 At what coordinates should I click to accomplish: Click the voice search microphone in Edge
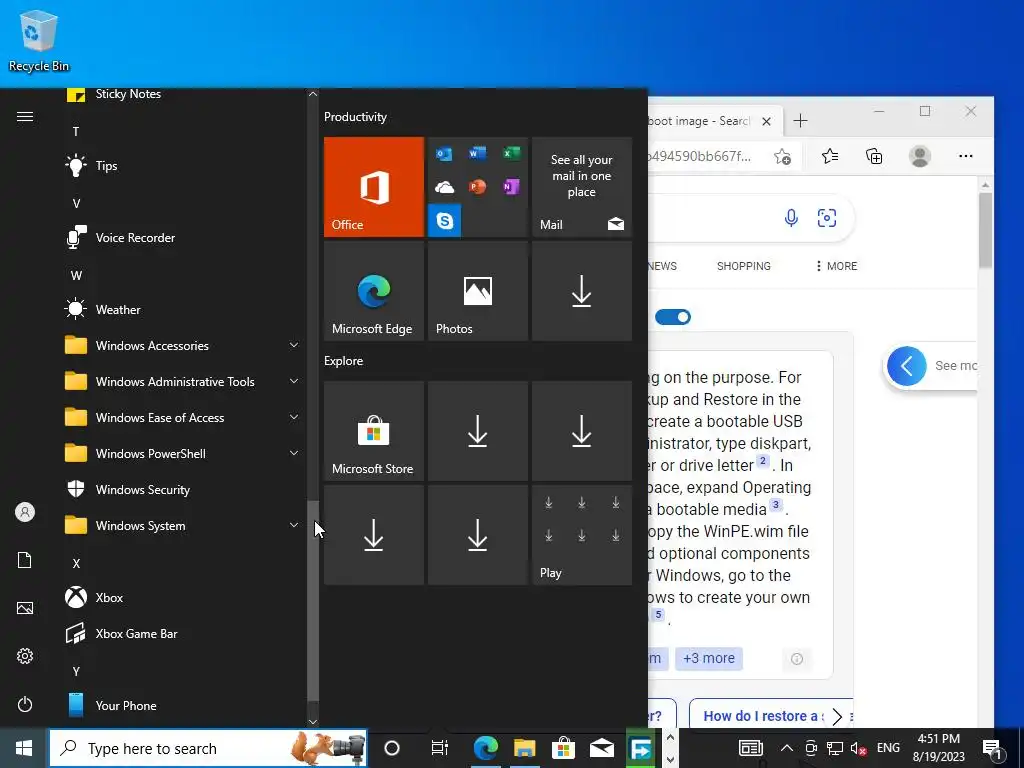(x=791, y=217)
